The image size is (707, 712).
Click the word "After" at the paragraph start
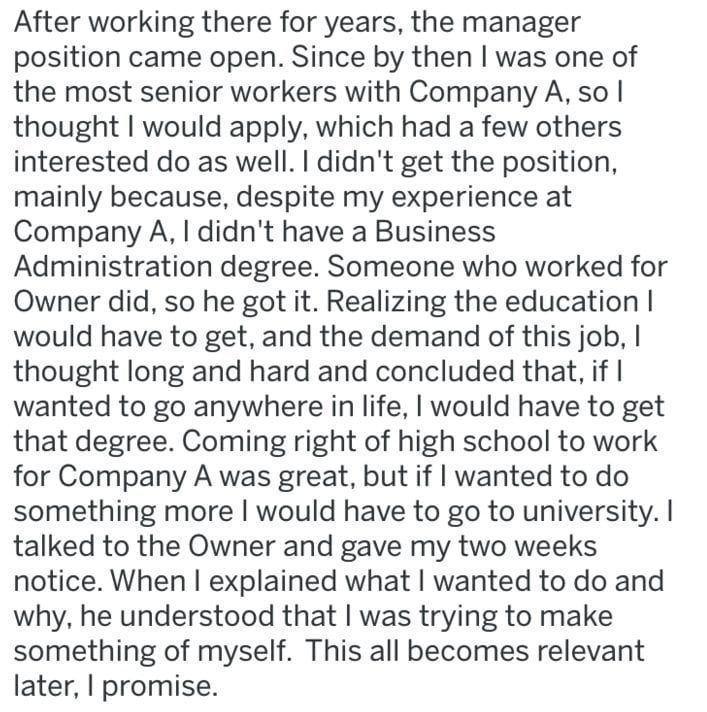[x=45, y=21]
